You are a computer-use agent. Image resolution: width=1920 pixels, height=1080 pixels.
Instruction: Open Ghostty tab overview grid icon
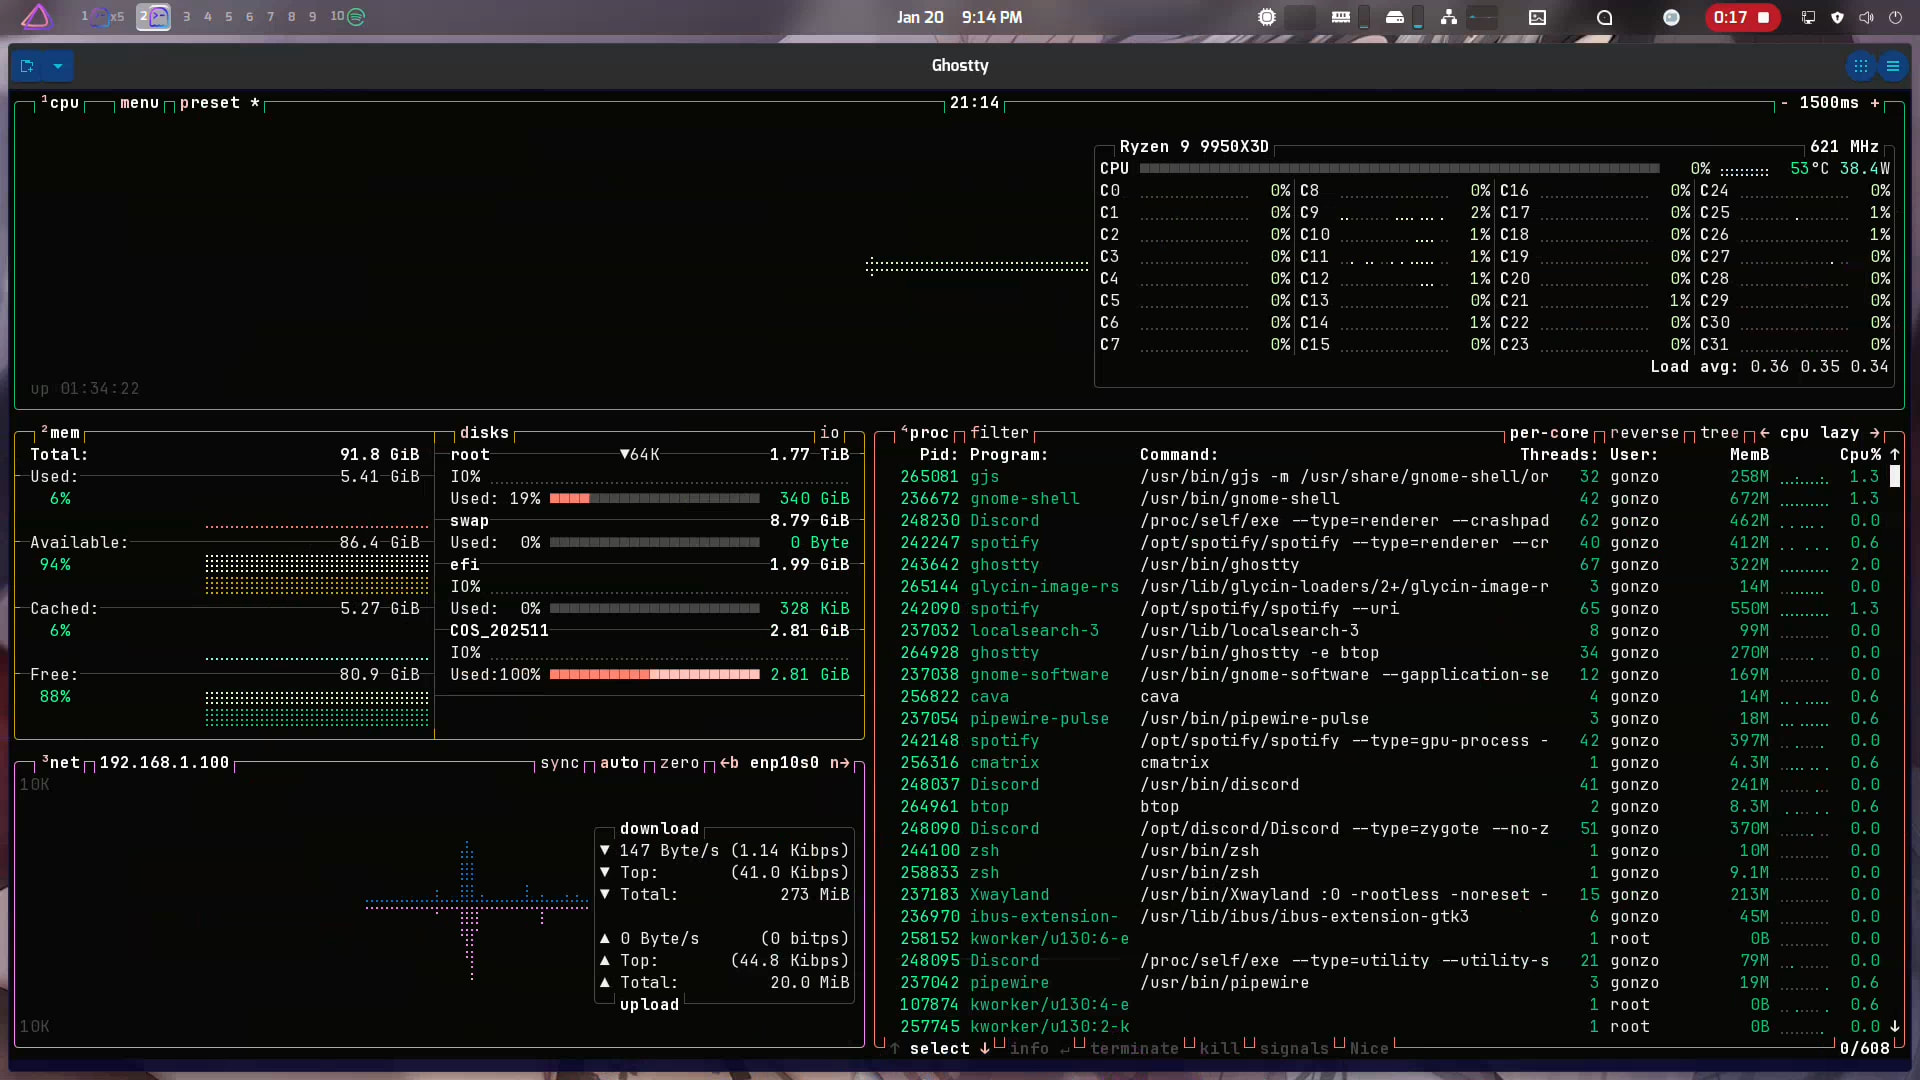[1860, 66]
